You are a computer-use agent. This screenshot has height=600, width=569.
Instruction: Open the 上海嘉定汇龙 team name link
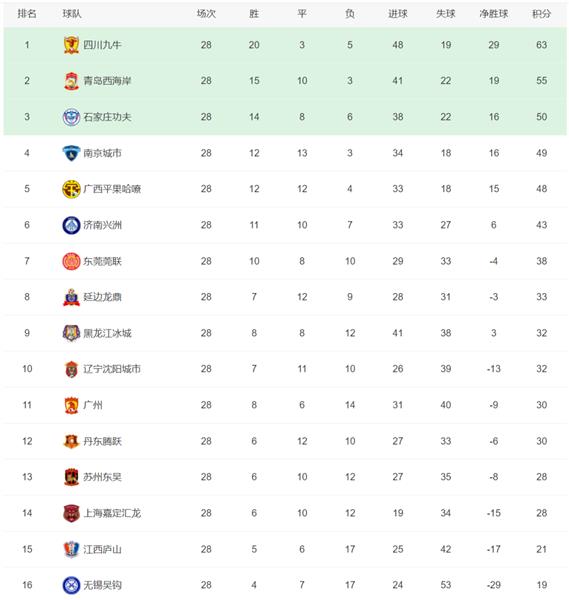click(112, 513)
